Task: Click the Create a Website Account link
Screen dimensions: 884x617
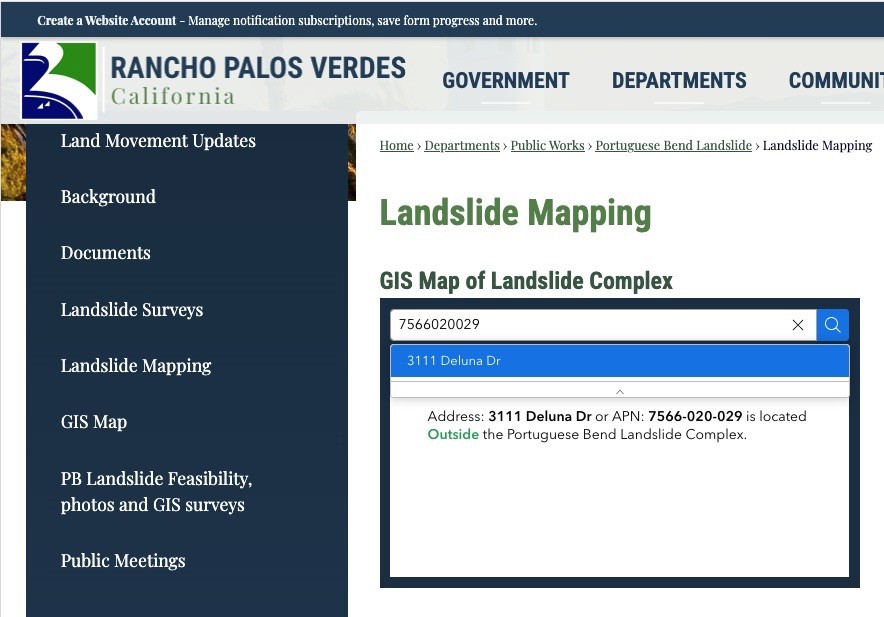Action: click(x=106, y=20)
